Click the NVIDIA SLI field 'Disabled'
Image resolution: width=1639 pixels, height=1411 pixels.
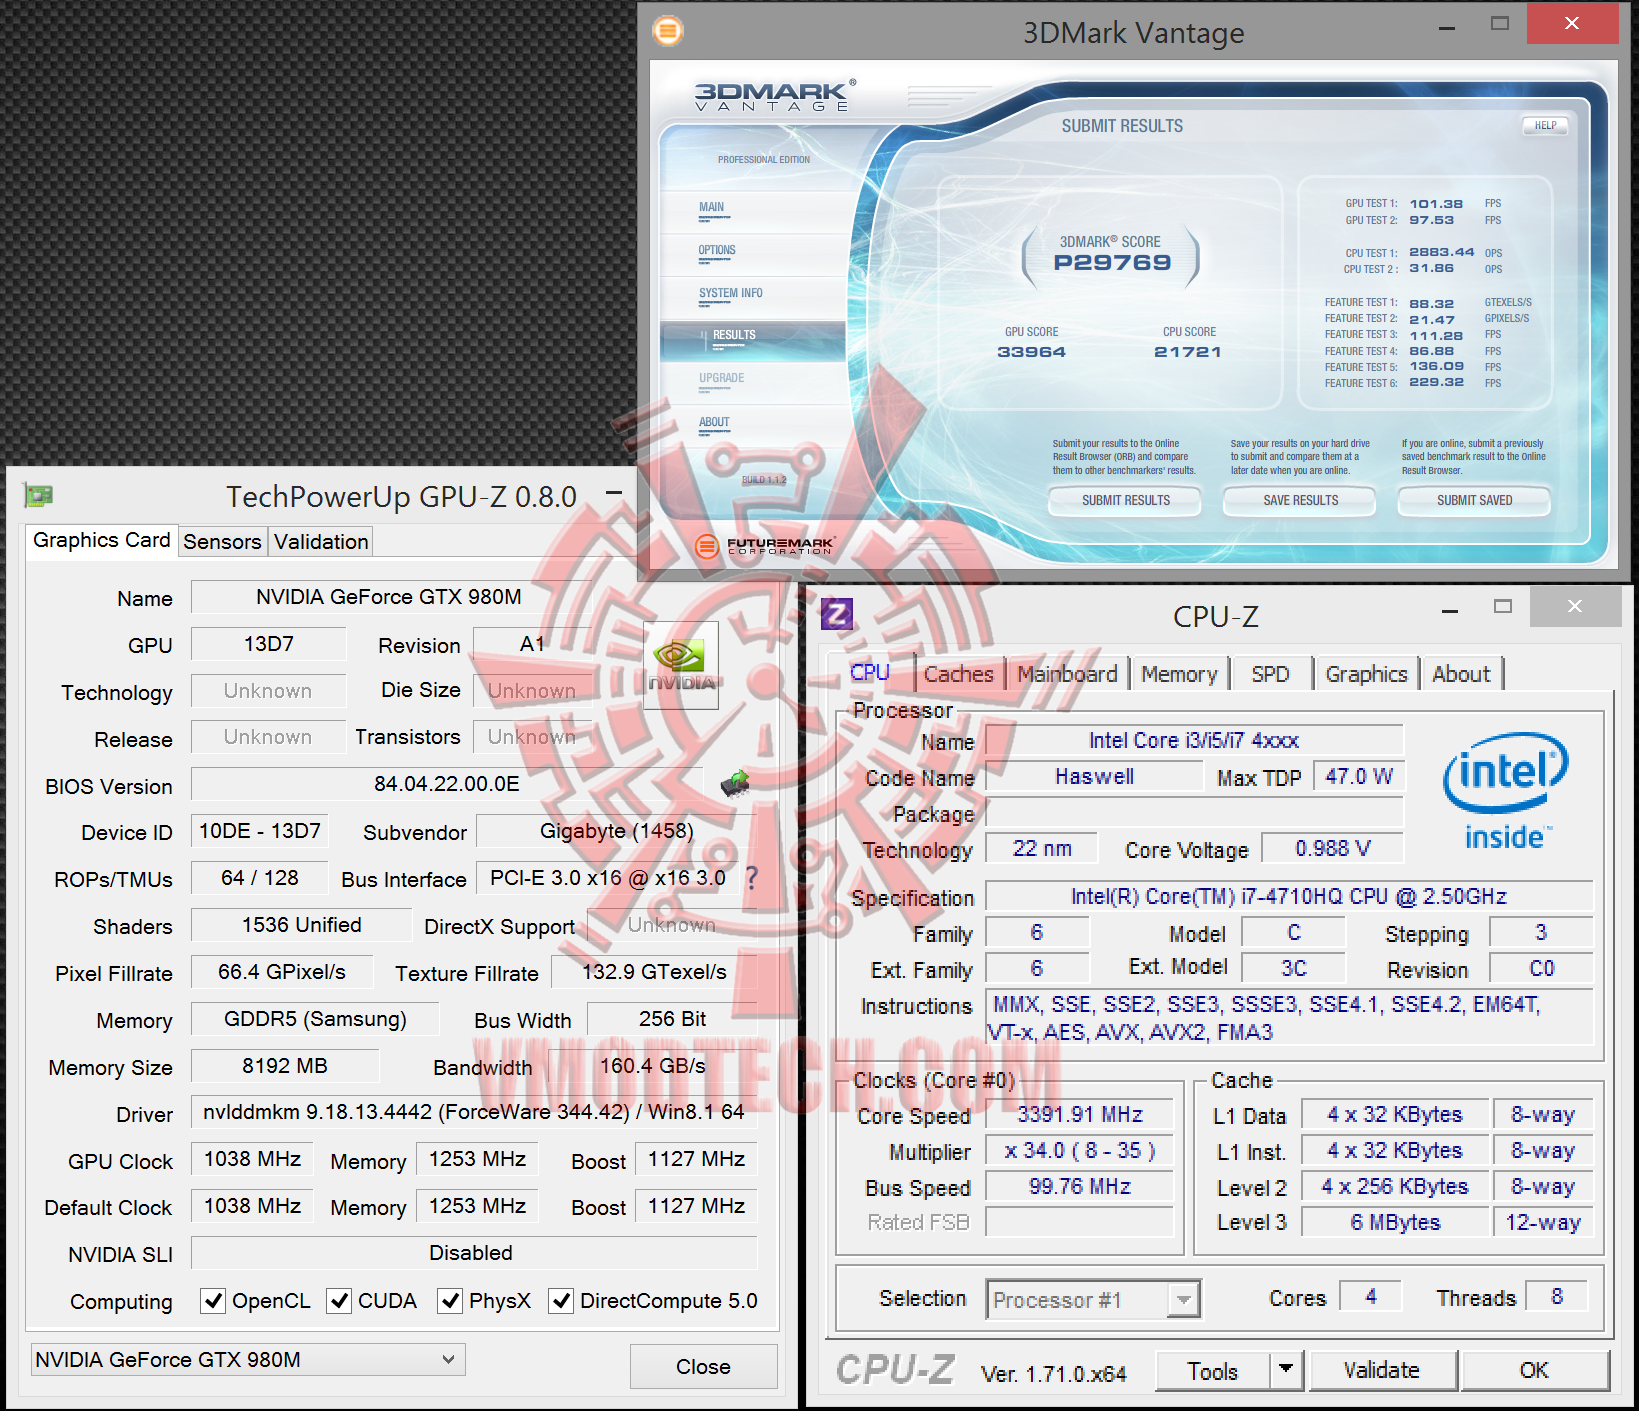(x=474, y=1253)
